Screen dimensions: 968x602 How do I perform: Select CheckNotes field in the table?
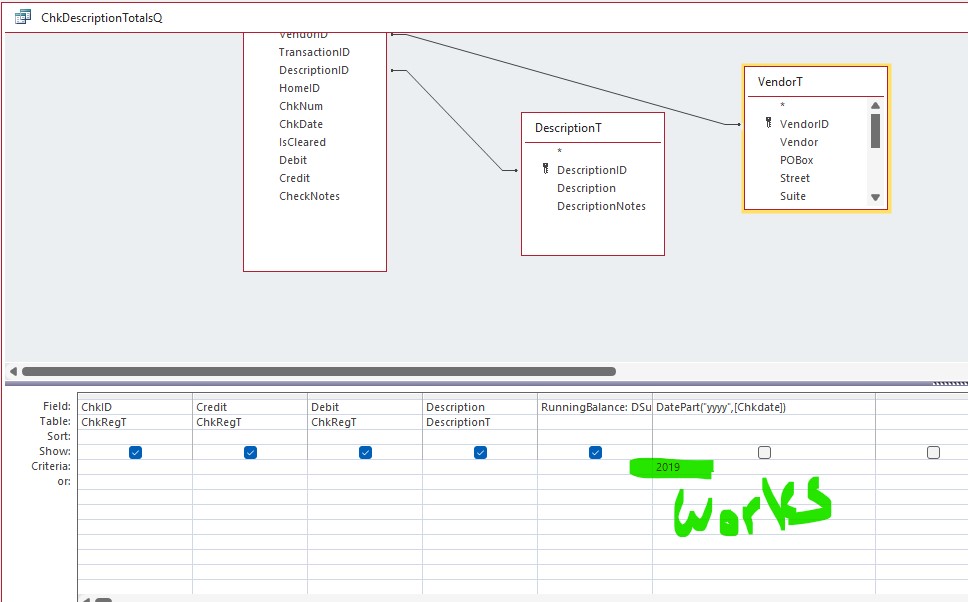point(309,196)
